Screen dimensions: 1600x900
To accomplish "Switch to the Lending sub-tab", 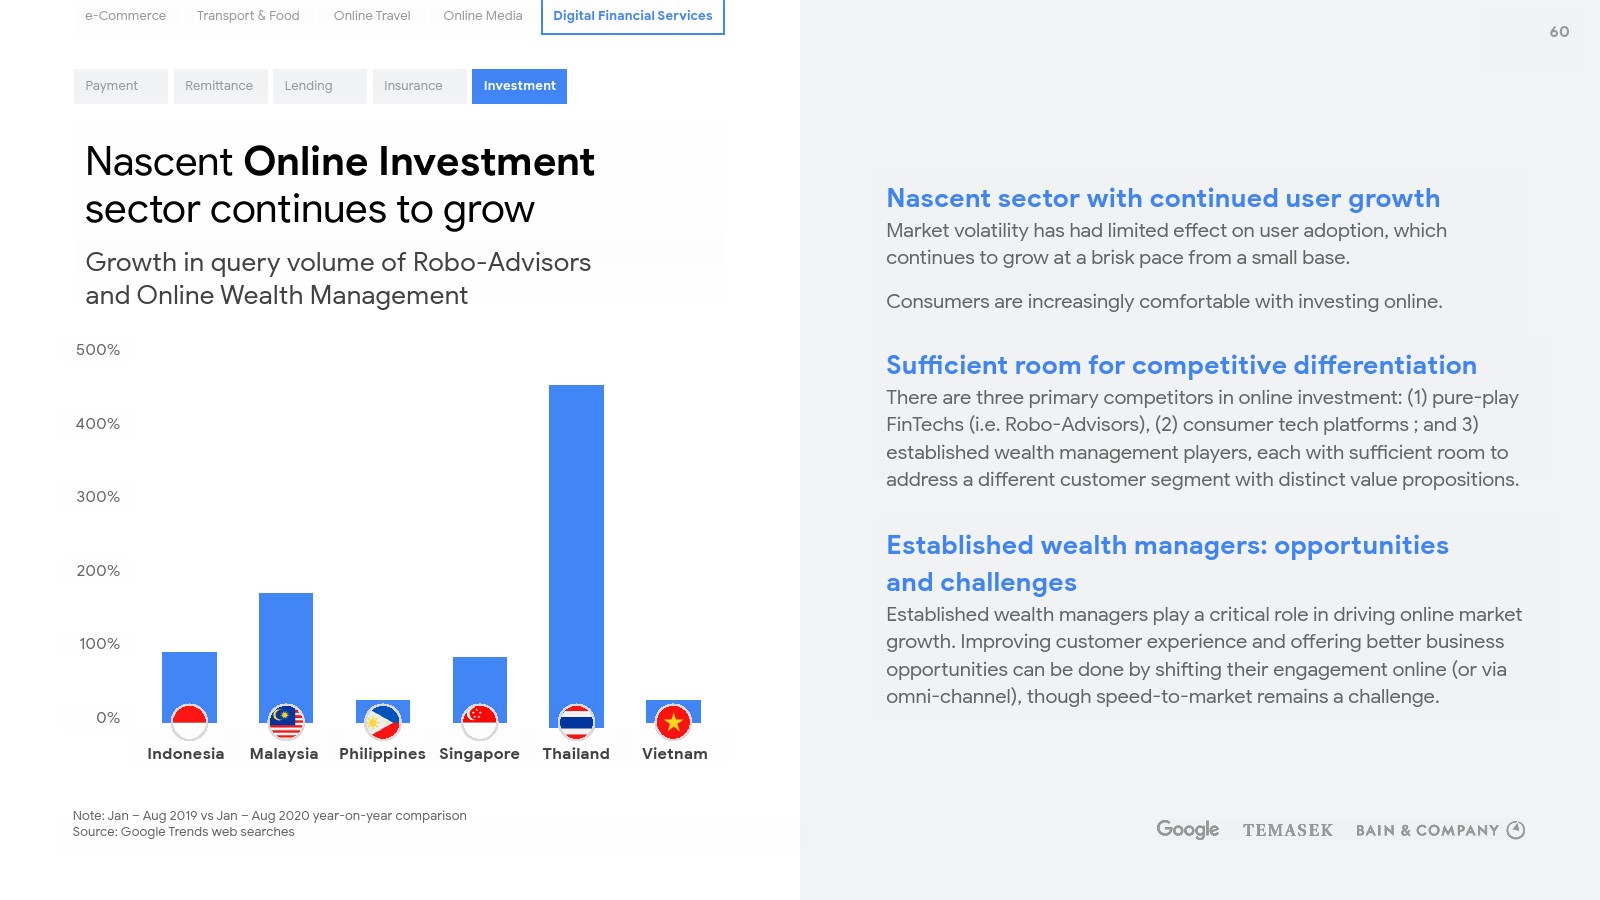I will click(x=308, y=86).
